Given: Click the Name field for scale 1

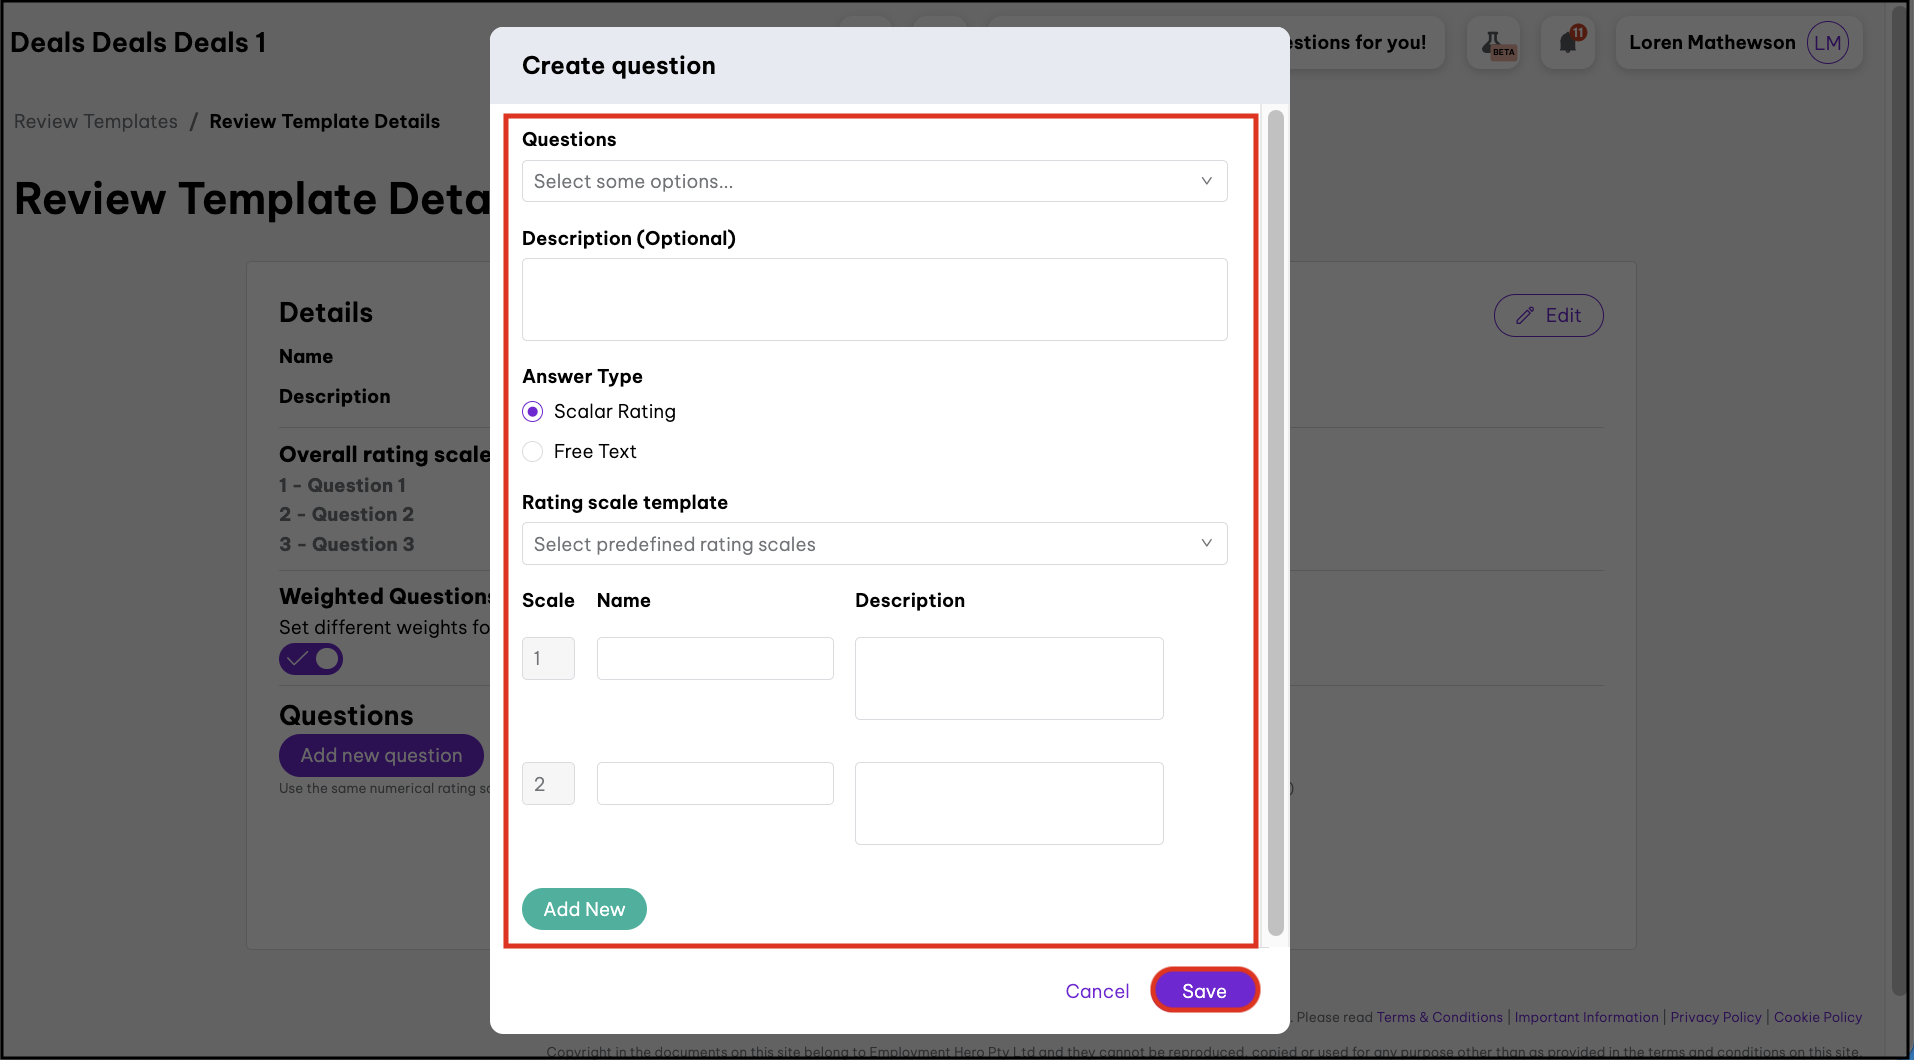Looking at the screenshot, I should tap(715, 659).
